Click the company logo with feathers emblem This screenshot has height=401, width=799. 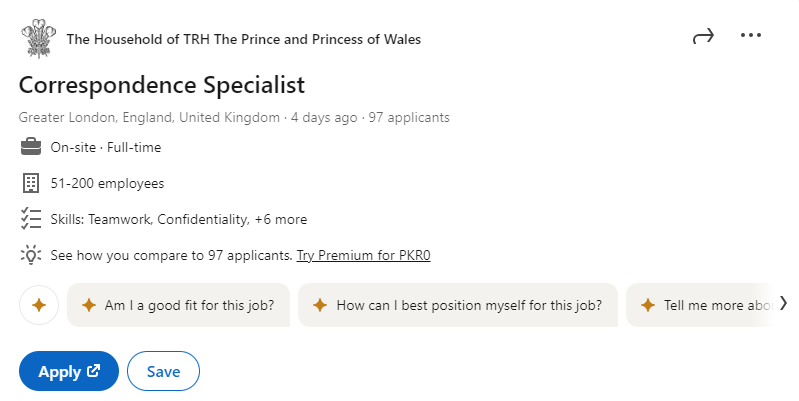pos(37,39)
